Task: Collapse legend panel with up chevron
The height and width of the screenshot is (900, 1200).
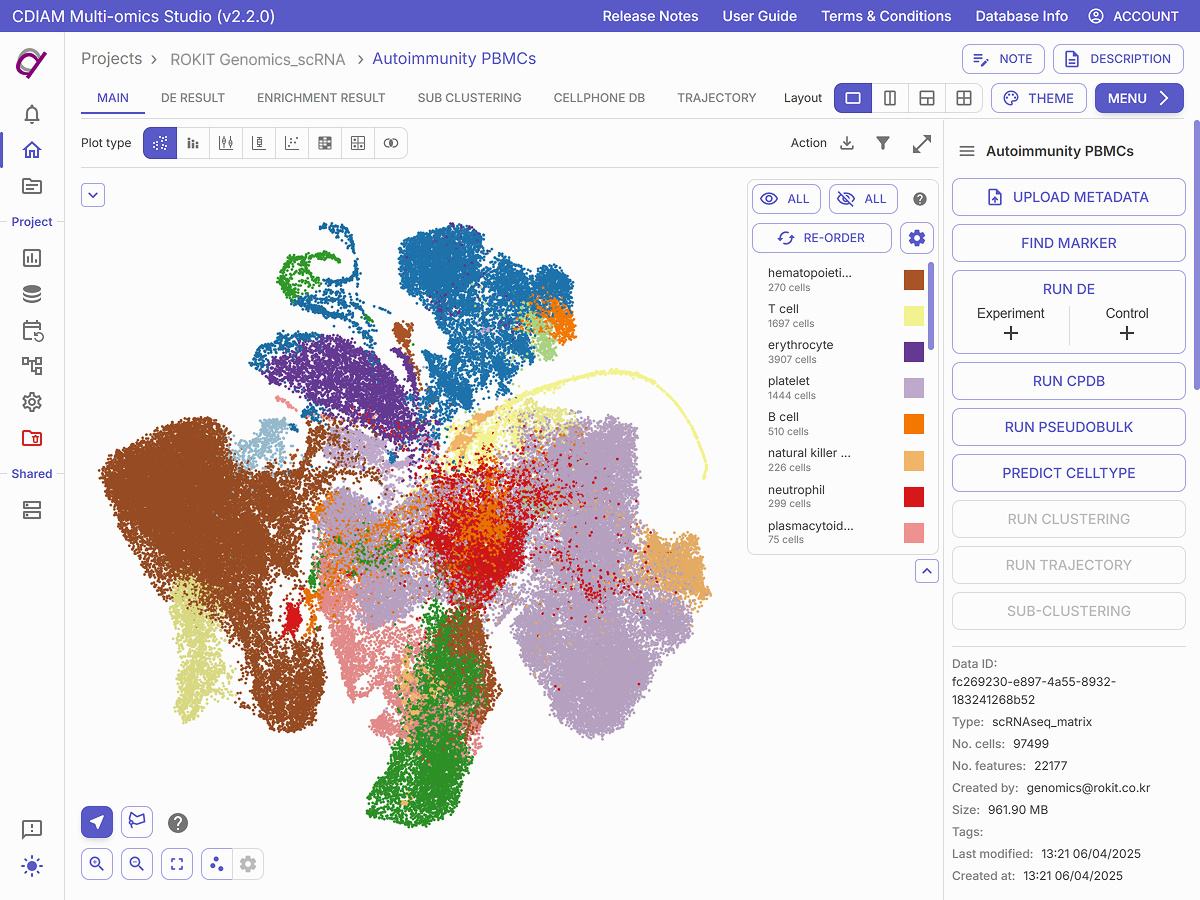Action: 927,571
